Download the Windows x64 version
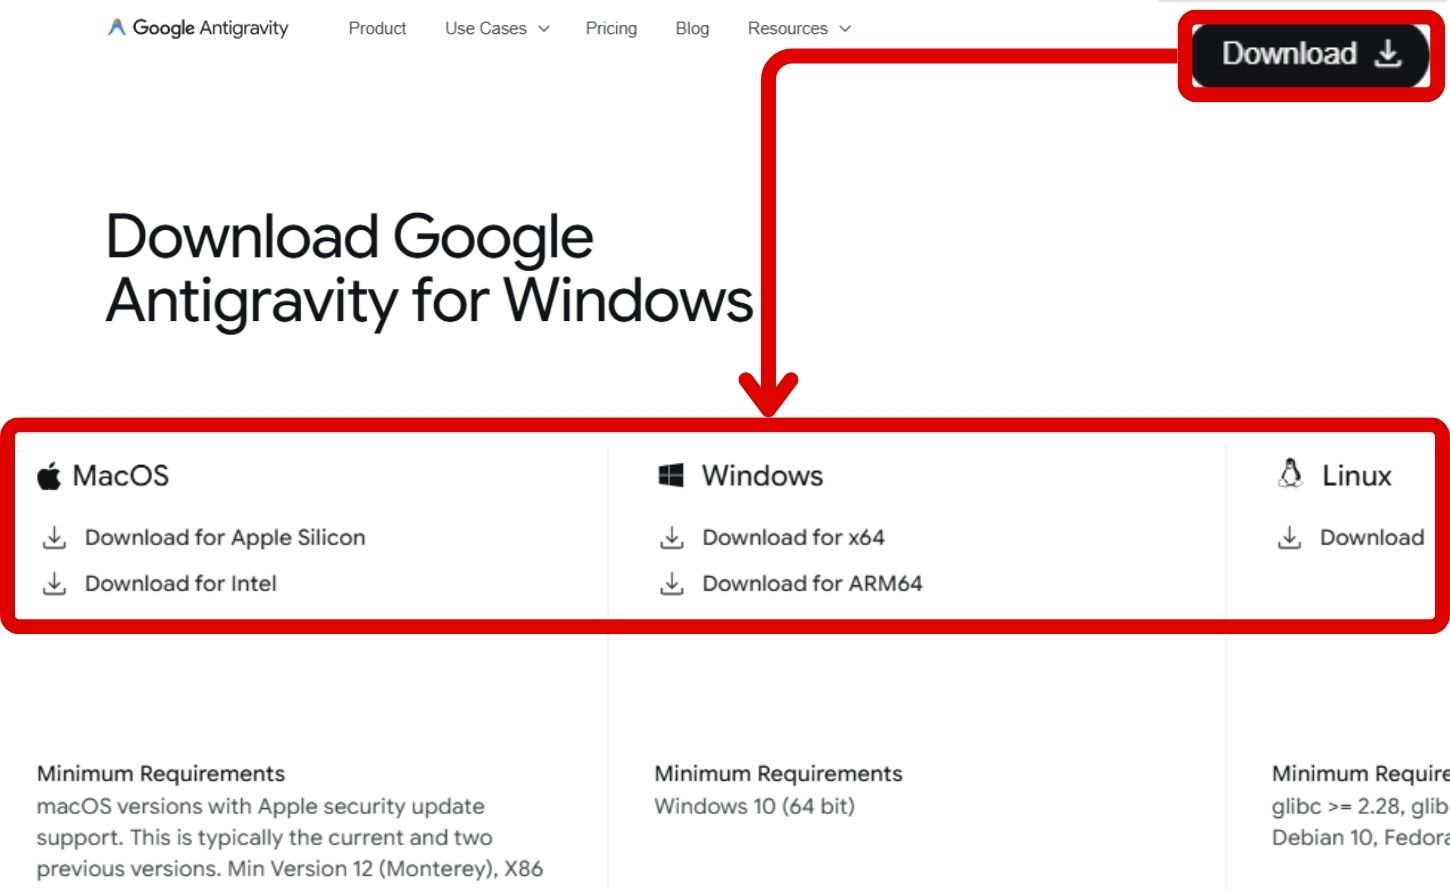 [x=792, y=537]
